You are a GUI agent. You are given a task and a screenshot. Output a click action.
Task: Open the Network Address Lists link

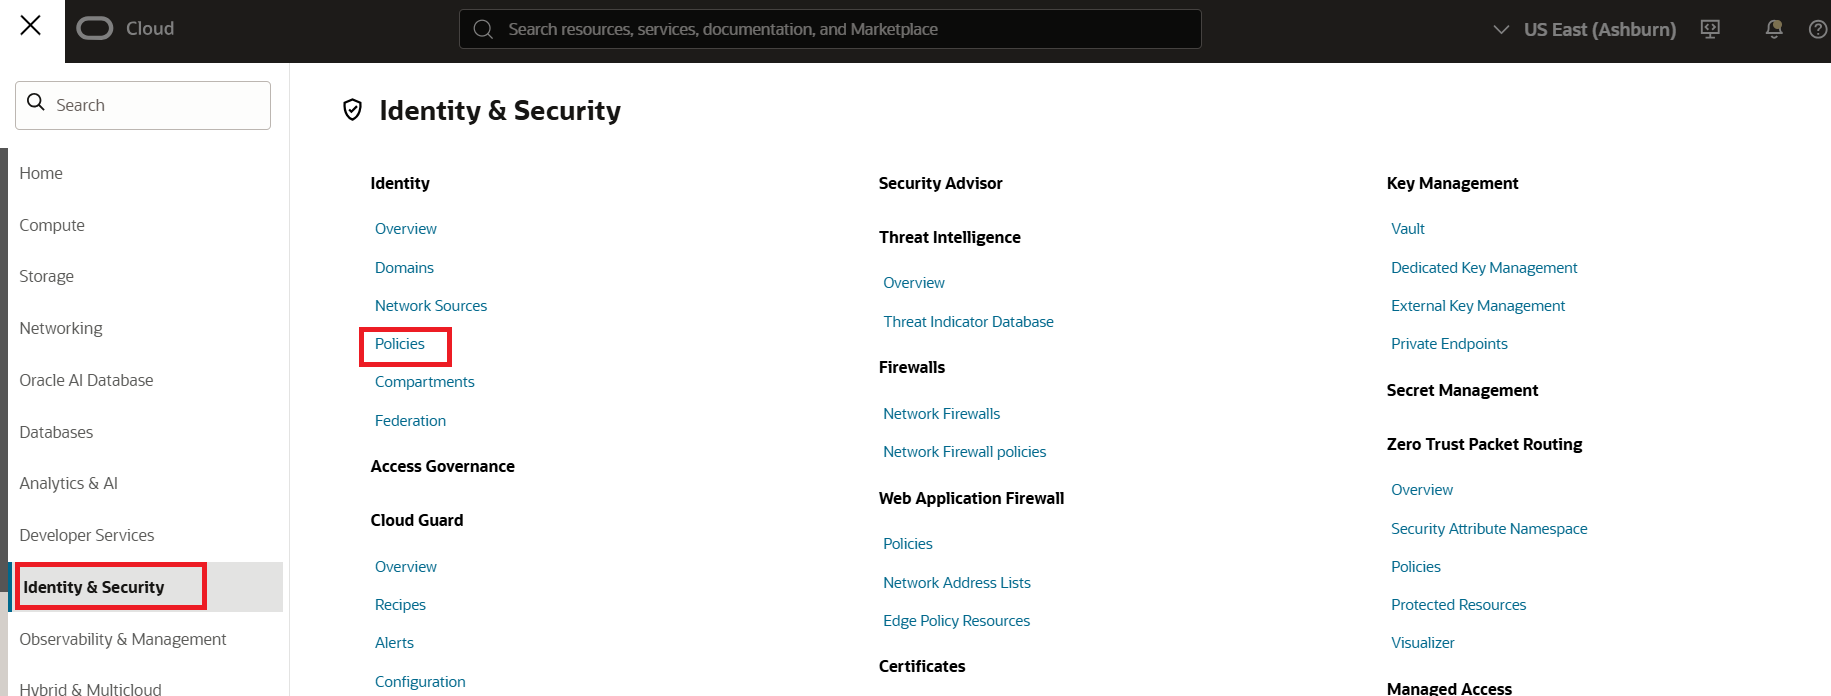pyautogui.click(x=957, y=583)
